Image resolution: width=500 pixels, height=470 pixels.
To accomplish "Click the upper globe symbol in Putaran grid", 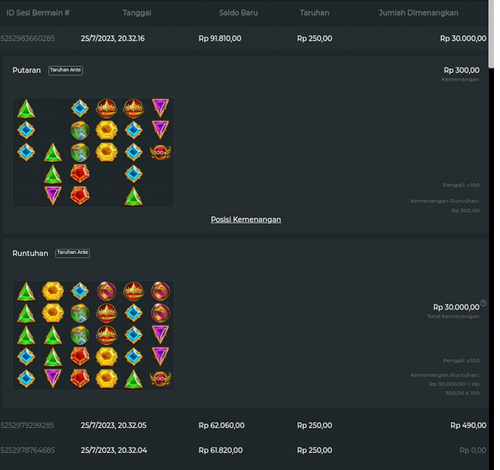I will (80, 130).
